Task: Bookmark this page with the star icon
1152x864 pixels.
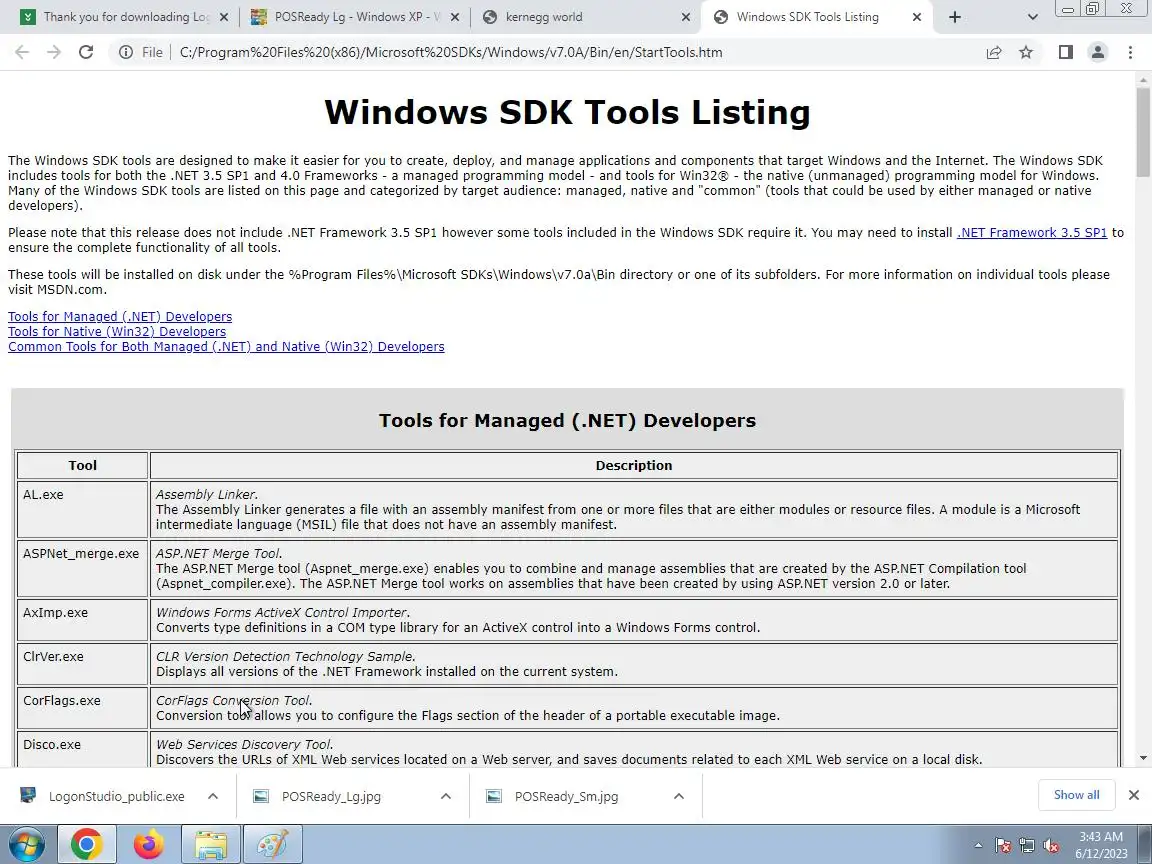Action: click(x=1026, y=52)
